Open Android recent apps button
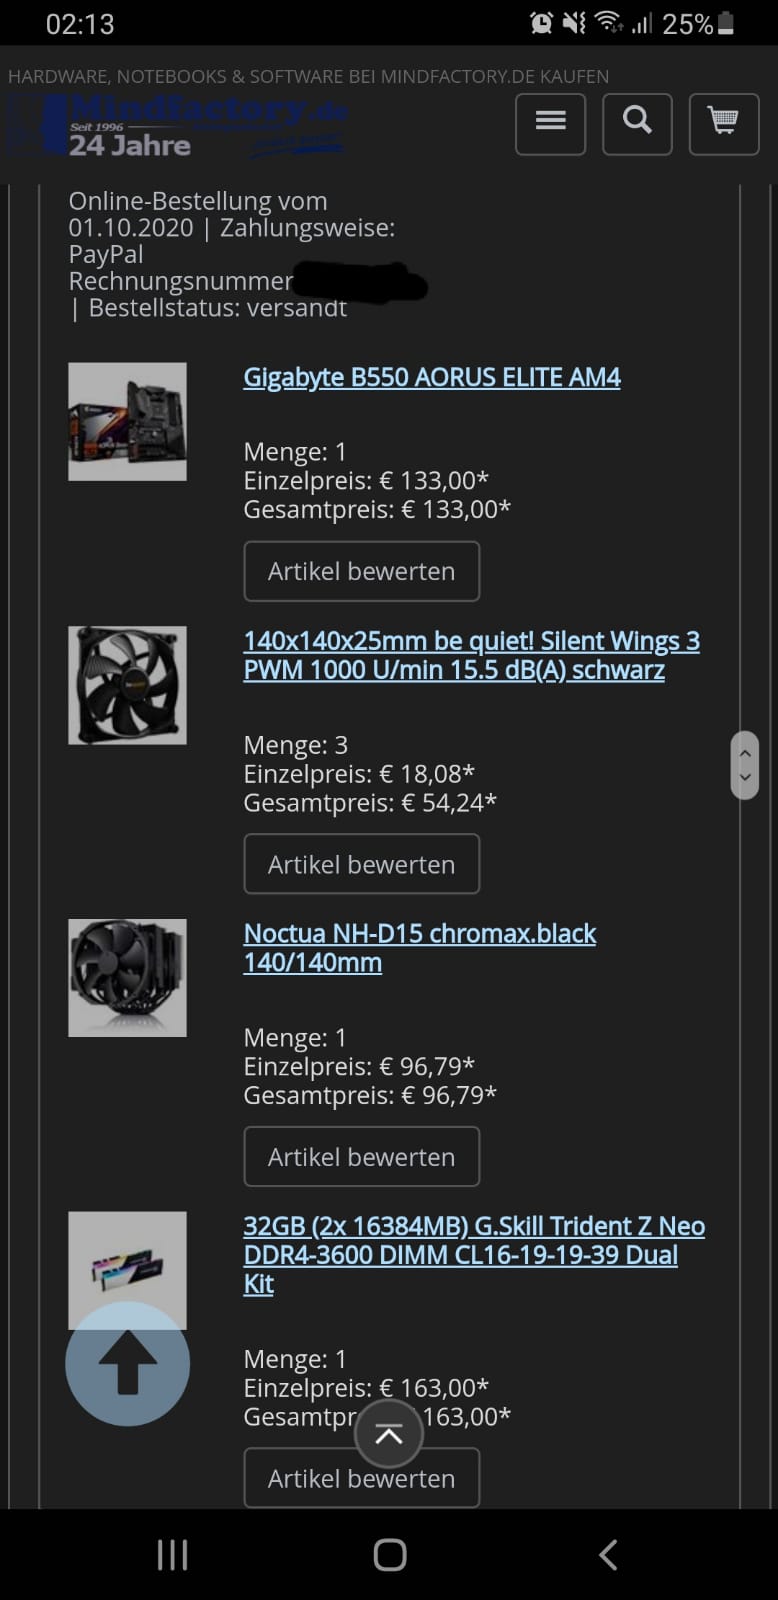The image size is (778, 1600). click(x=172, y=1555)
